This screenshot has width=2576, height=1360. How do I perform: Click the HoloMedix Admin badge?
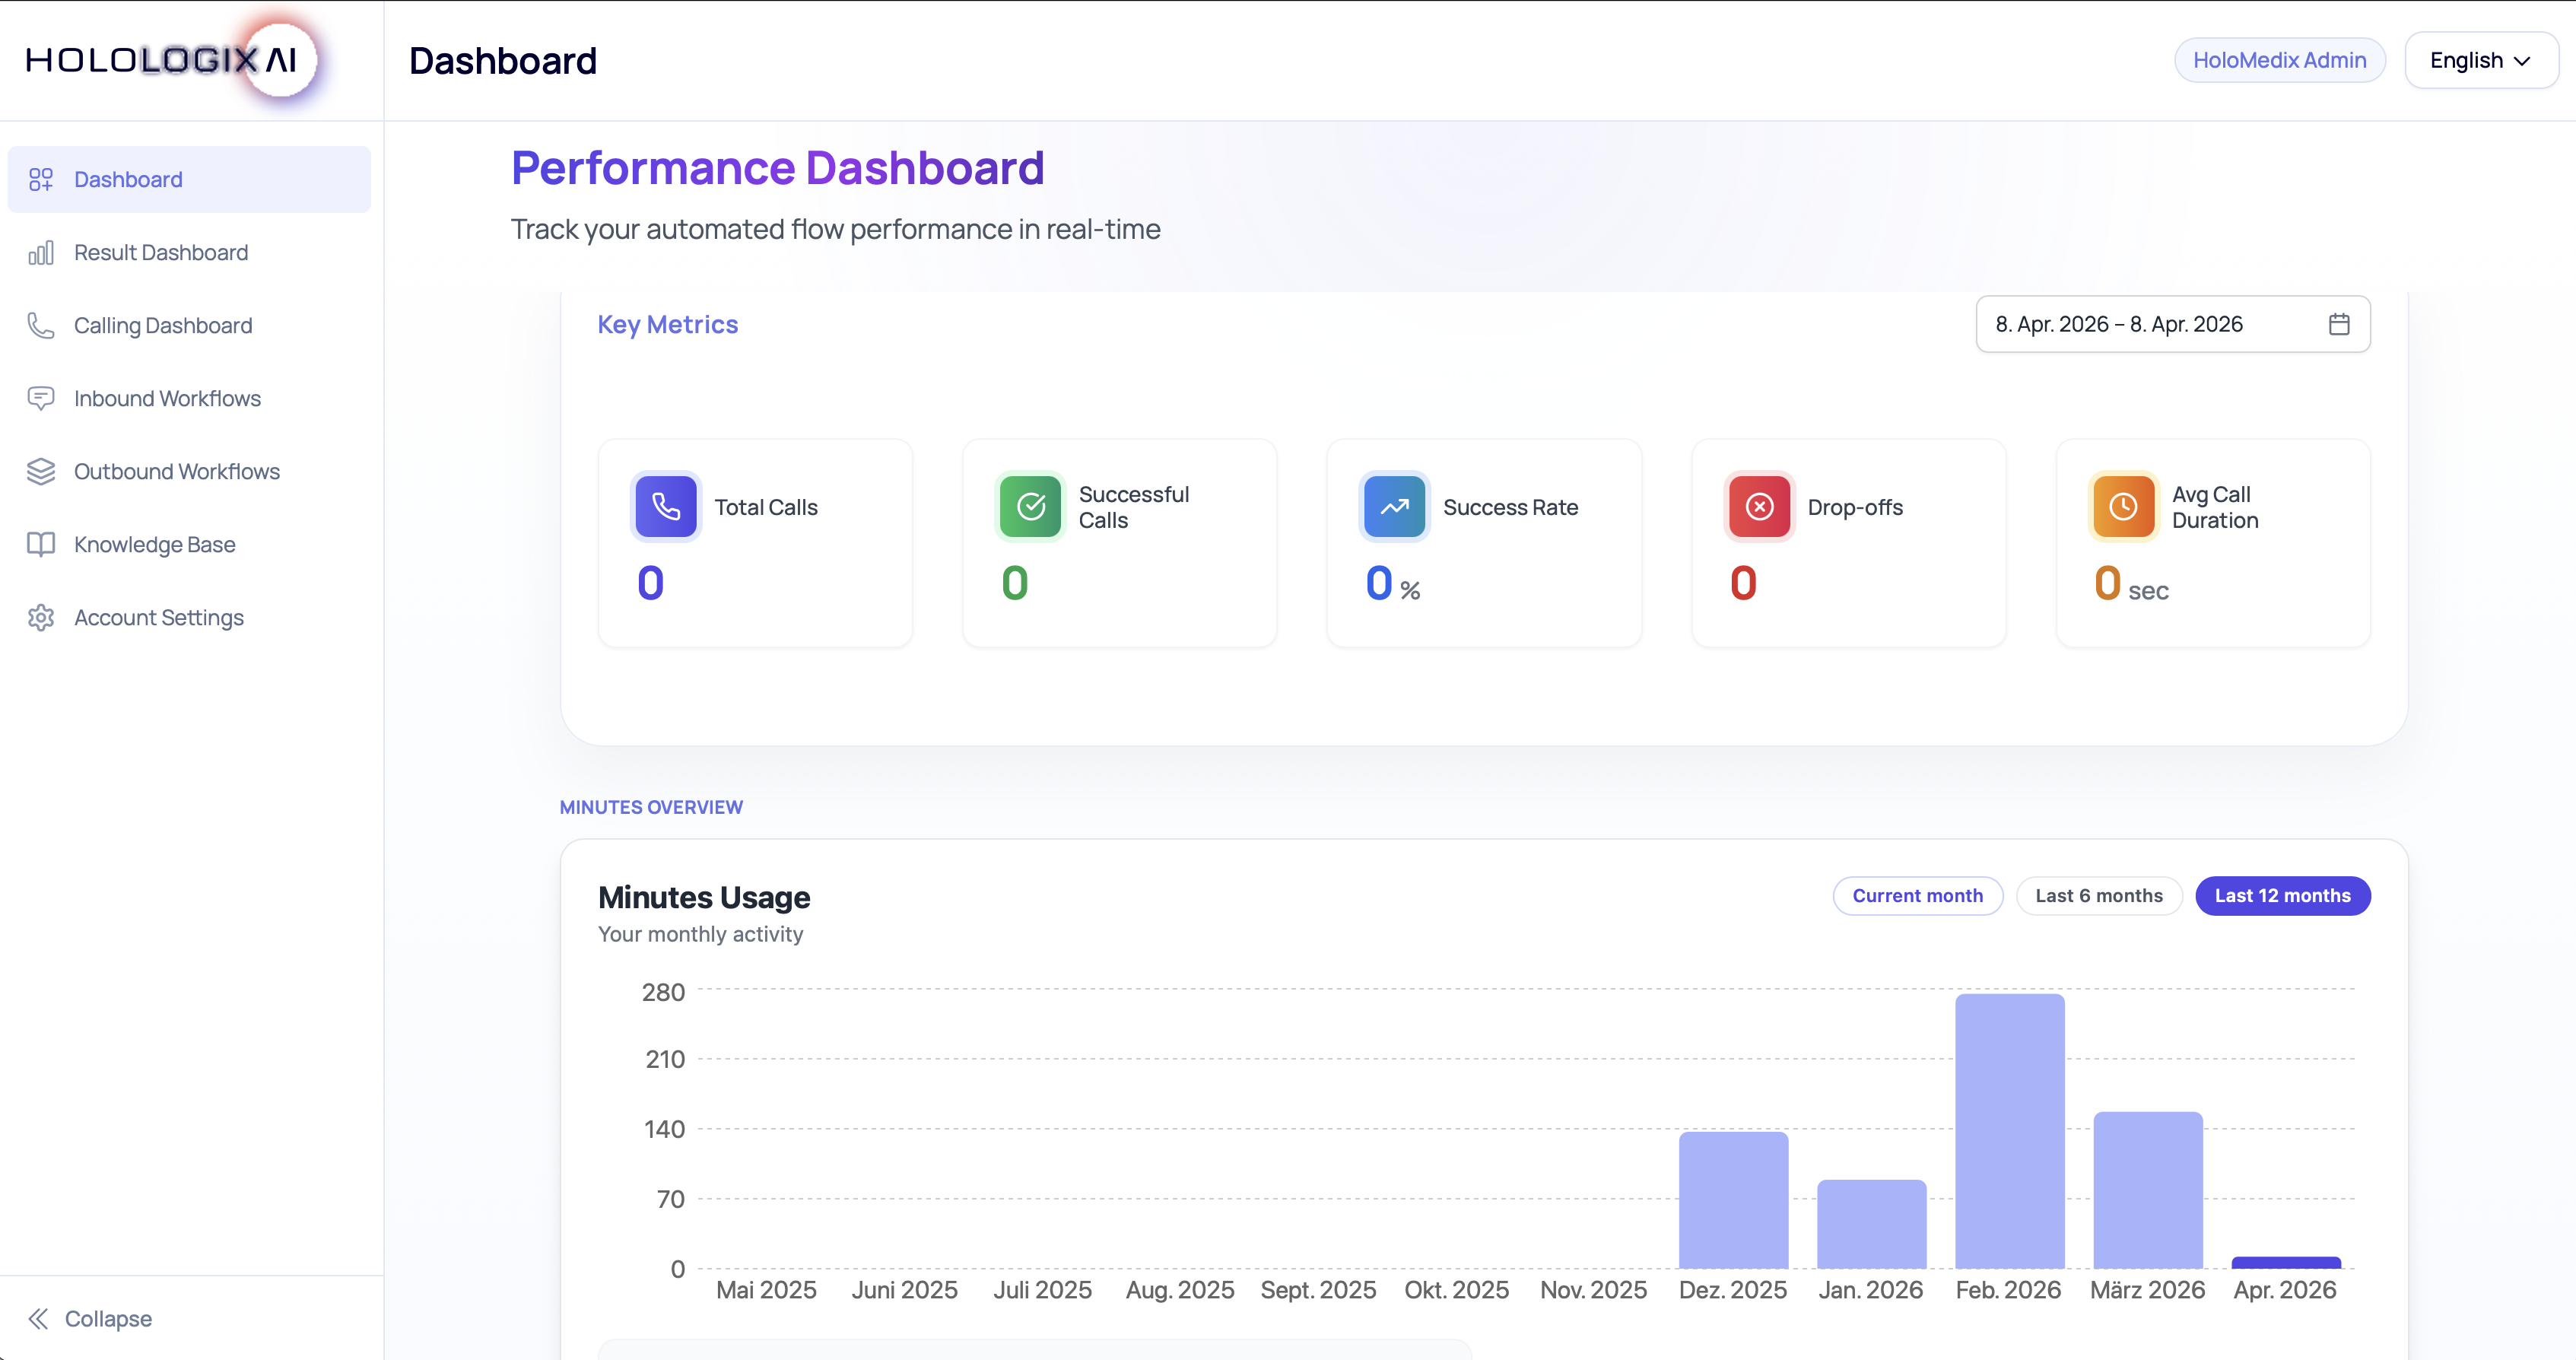click(2279, 60)
